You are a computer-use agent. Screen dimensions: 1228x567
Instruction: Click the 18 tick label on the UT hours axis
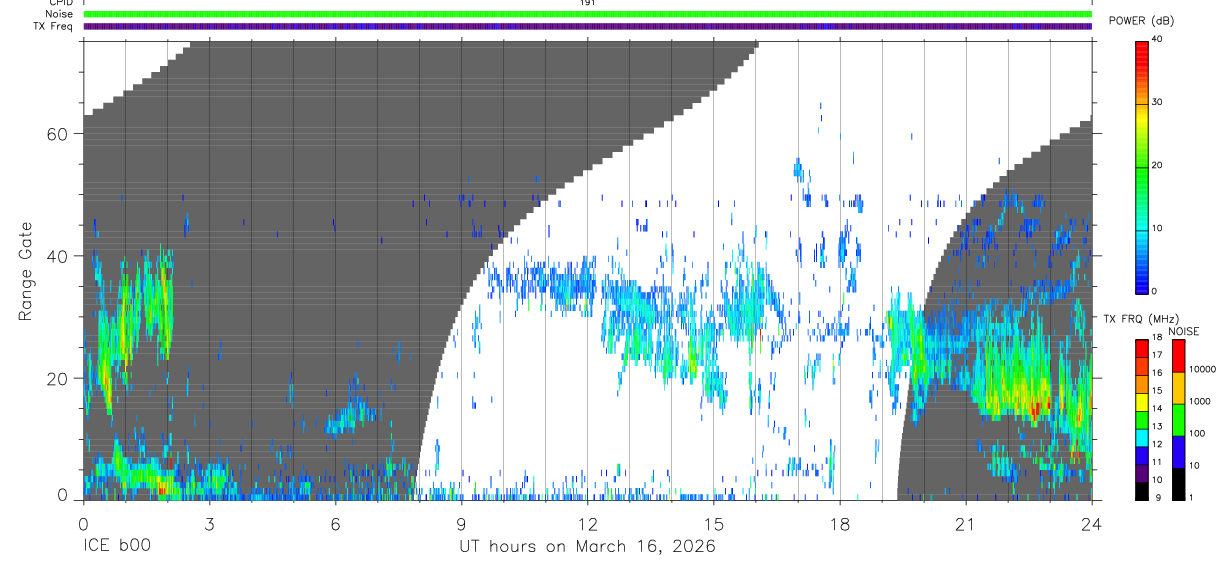point(840,524)
